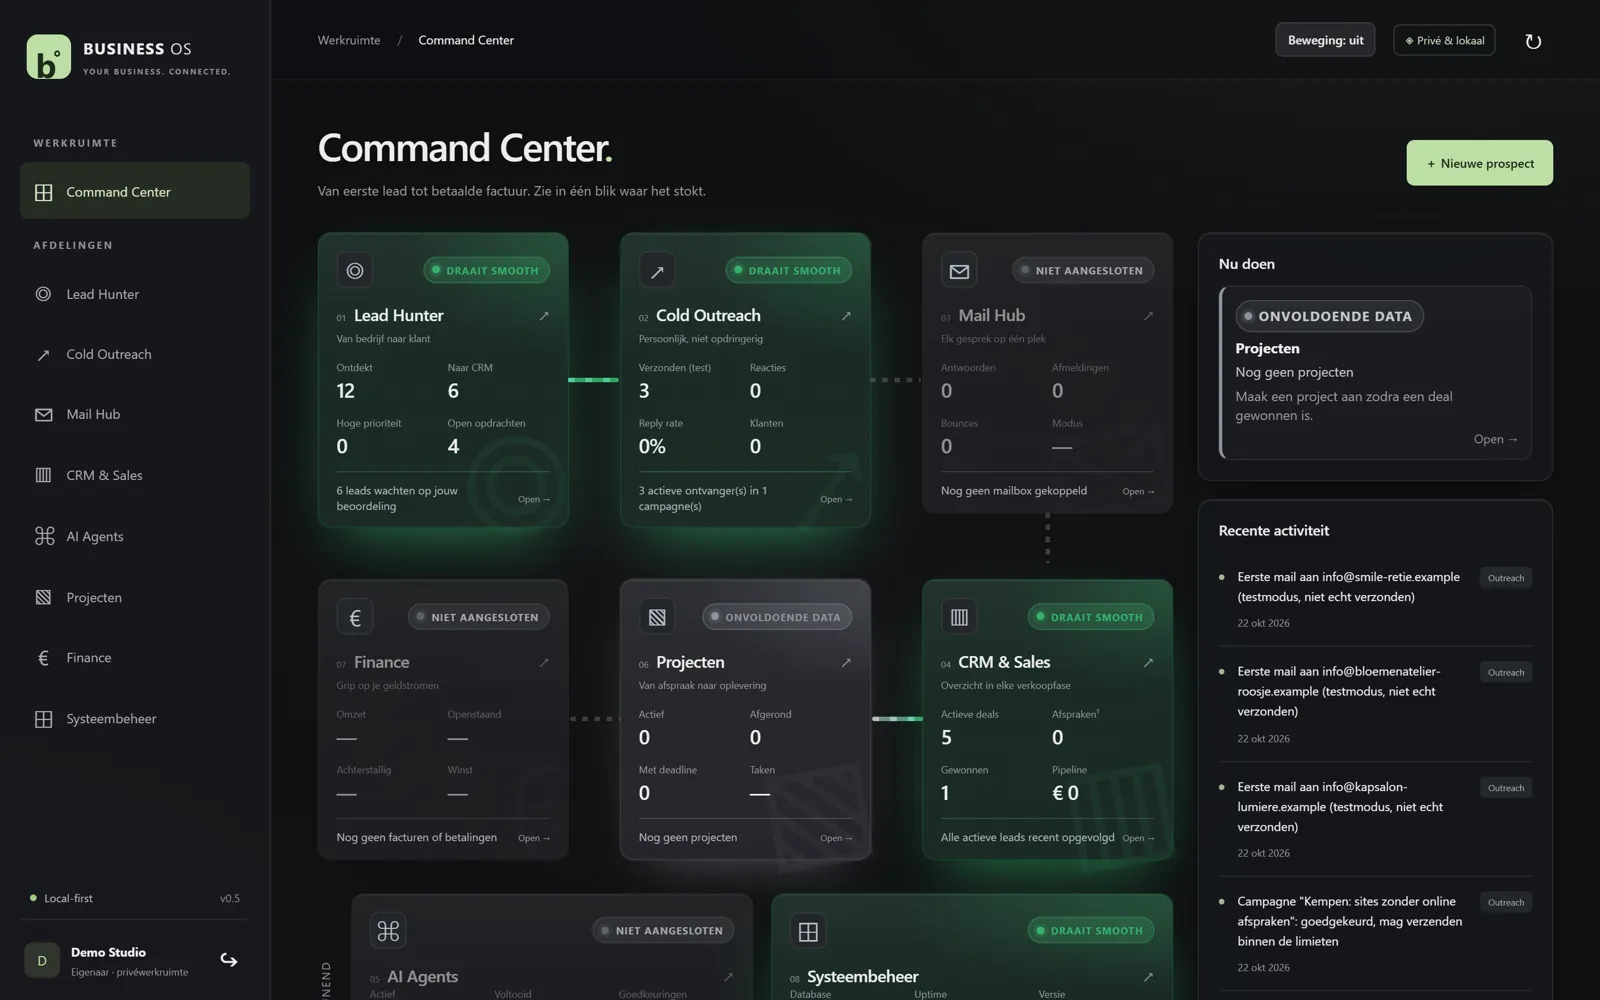This screenshot has width=1600, height=1000.
Task: Click the Business OS logo icon
Action: [x=48, y=57]
